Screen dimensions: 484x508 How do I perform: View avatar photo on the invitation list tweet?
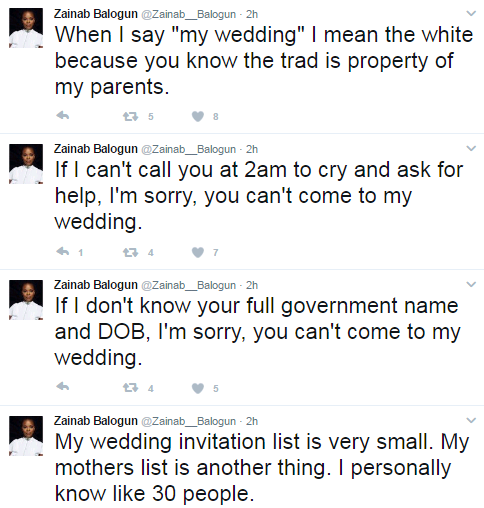click(x=26, y=436)
